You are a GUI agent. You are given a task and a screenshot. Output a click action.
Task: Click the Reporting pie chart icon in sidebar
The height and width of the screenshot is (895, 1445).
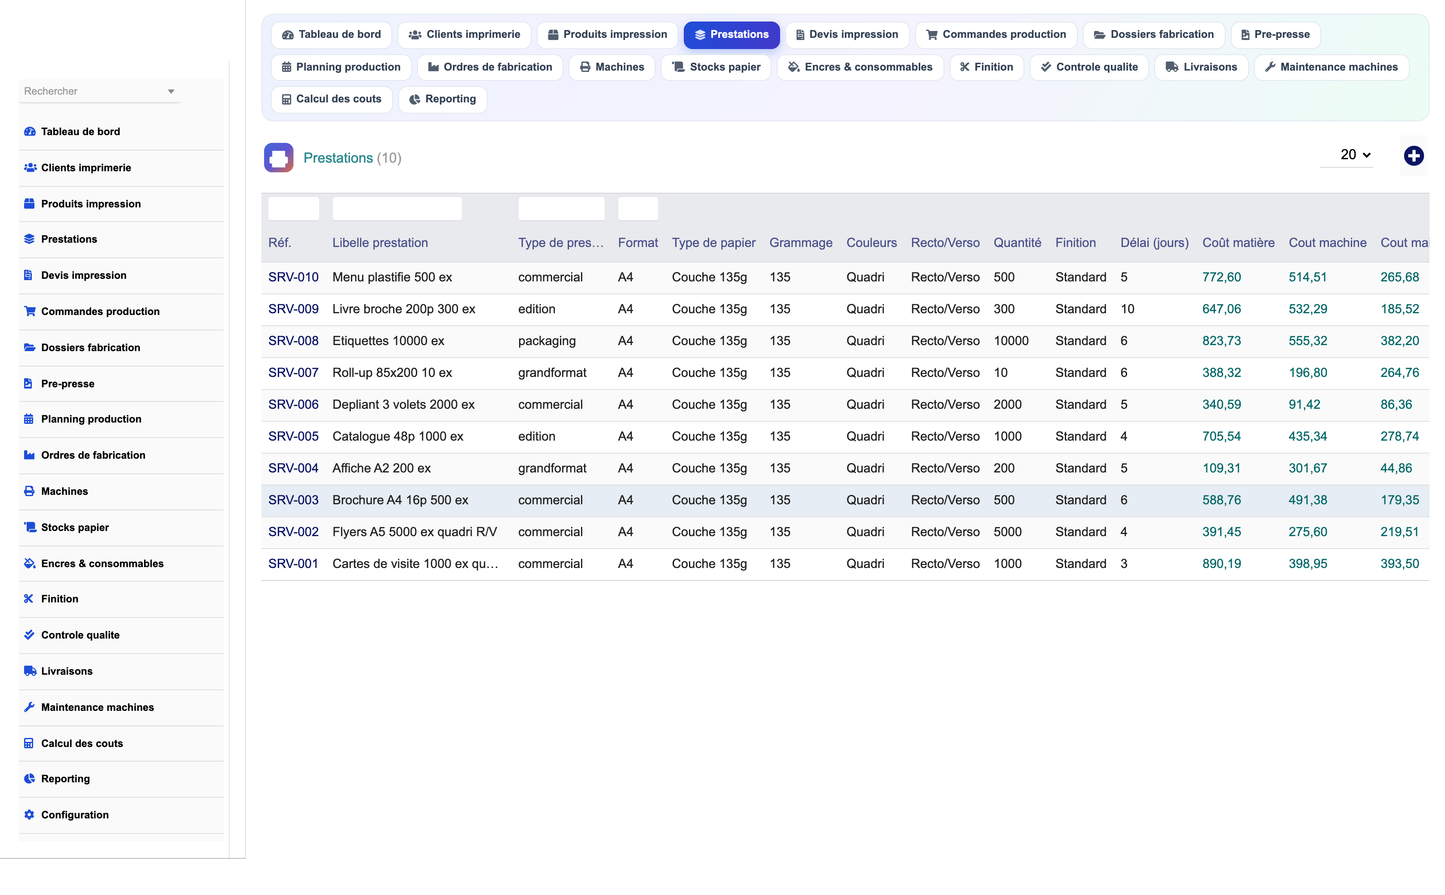pos(29,779)
